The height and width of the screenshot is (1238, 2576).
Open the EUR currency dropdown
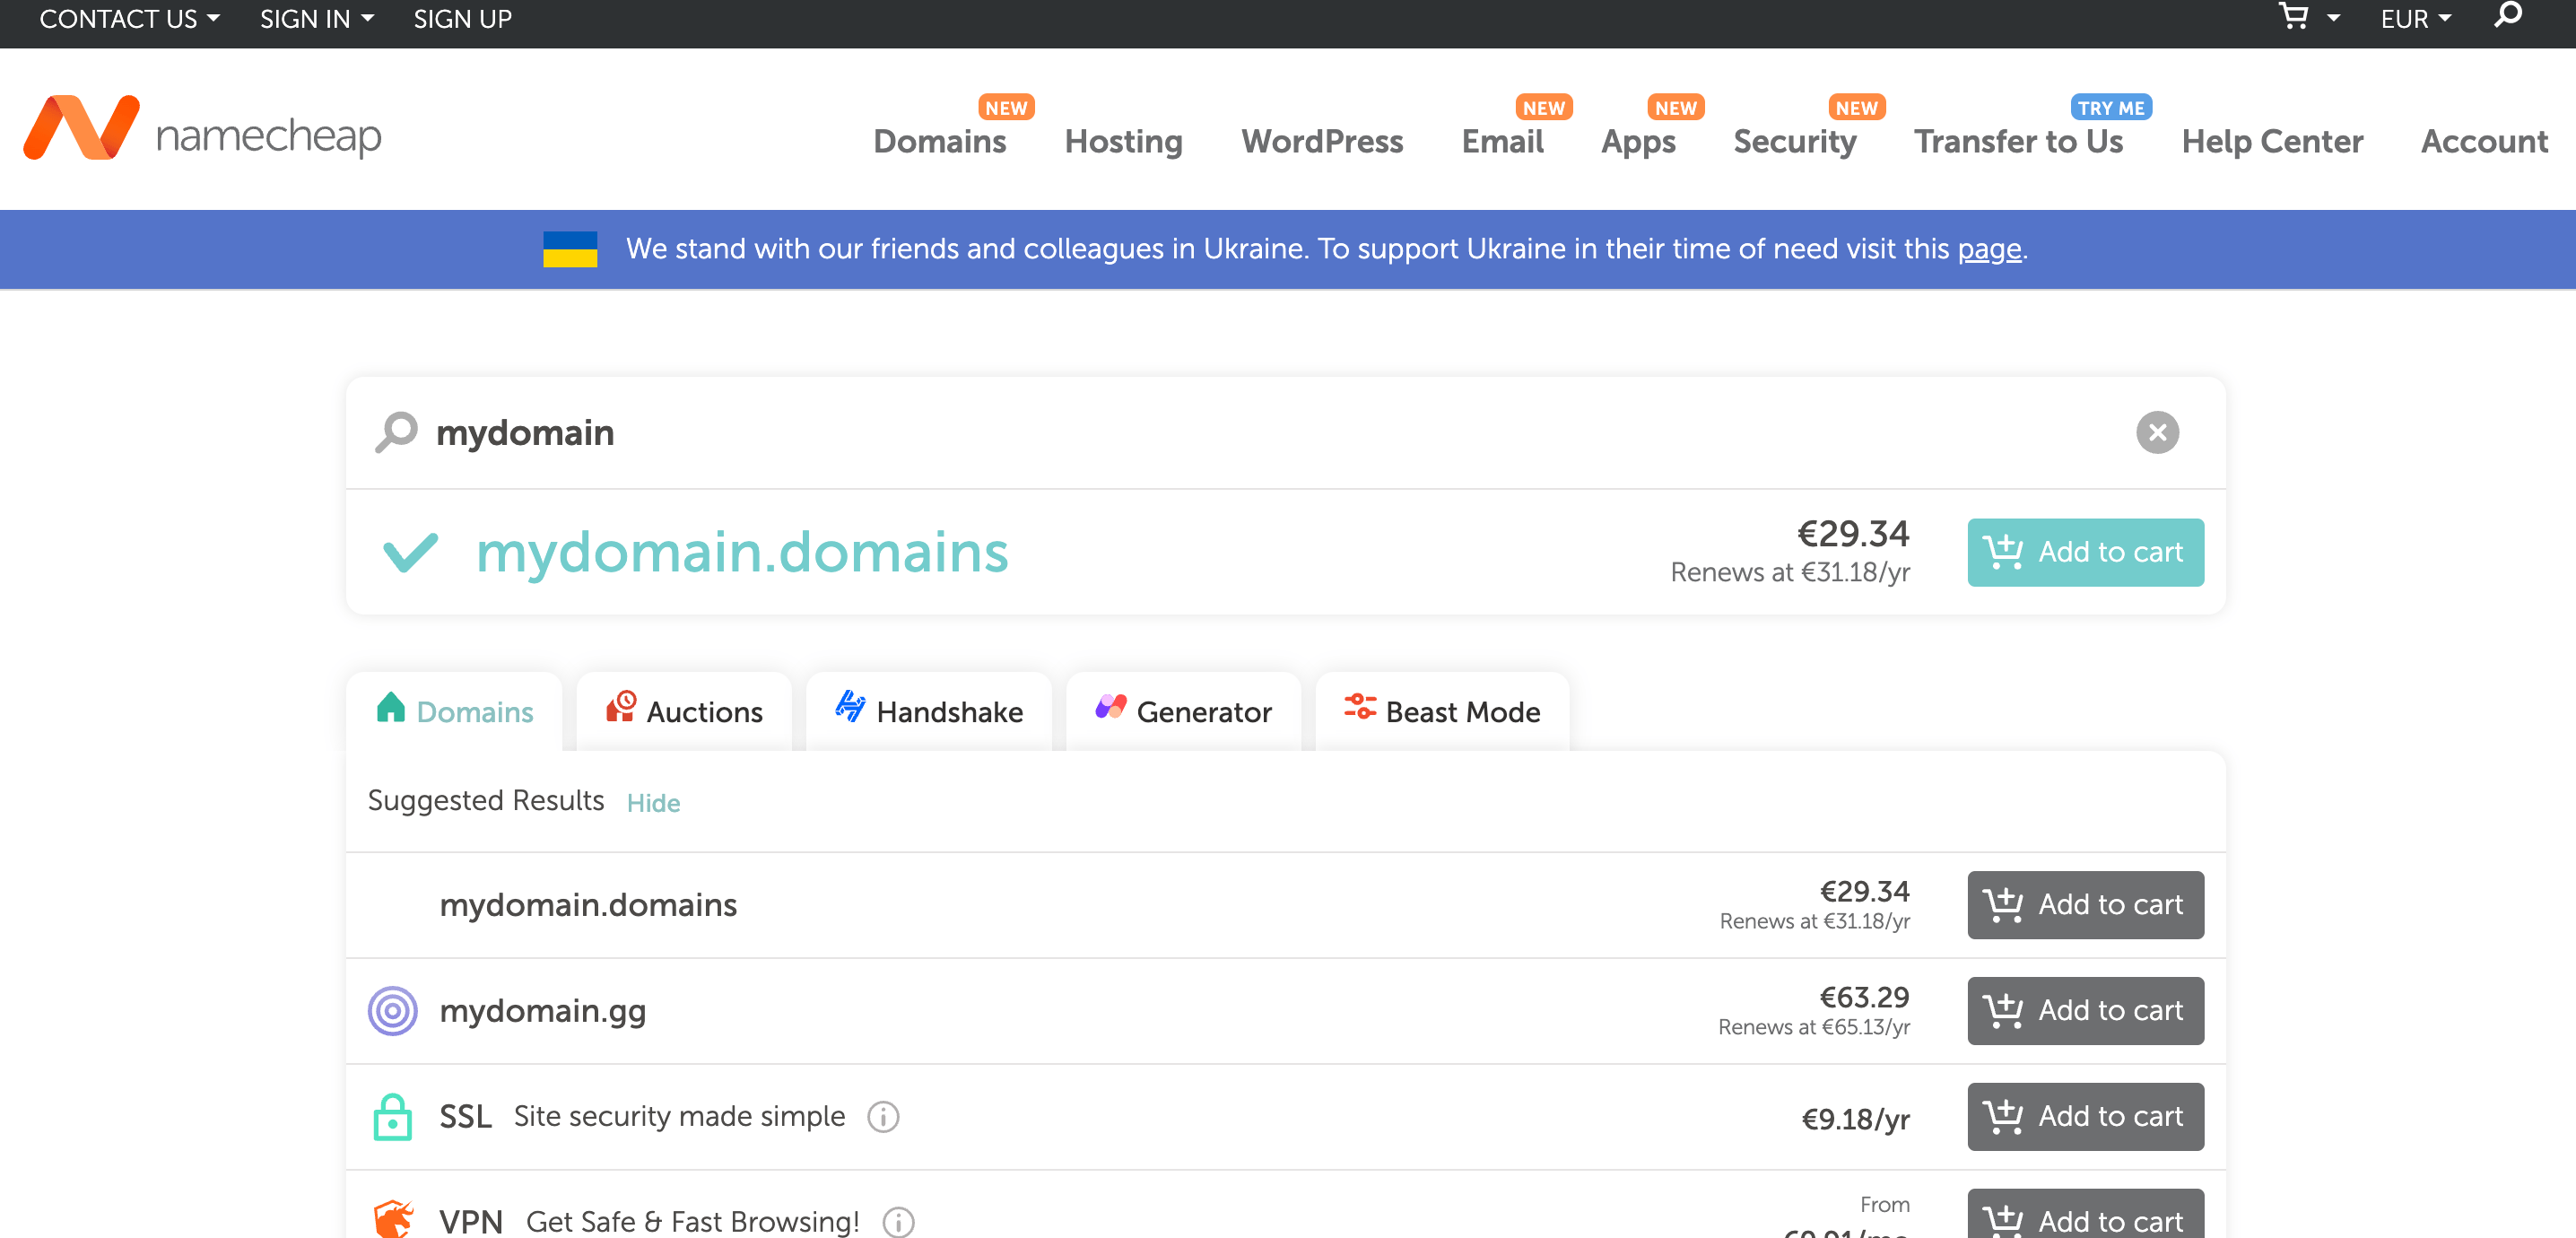click(2416, 19)
